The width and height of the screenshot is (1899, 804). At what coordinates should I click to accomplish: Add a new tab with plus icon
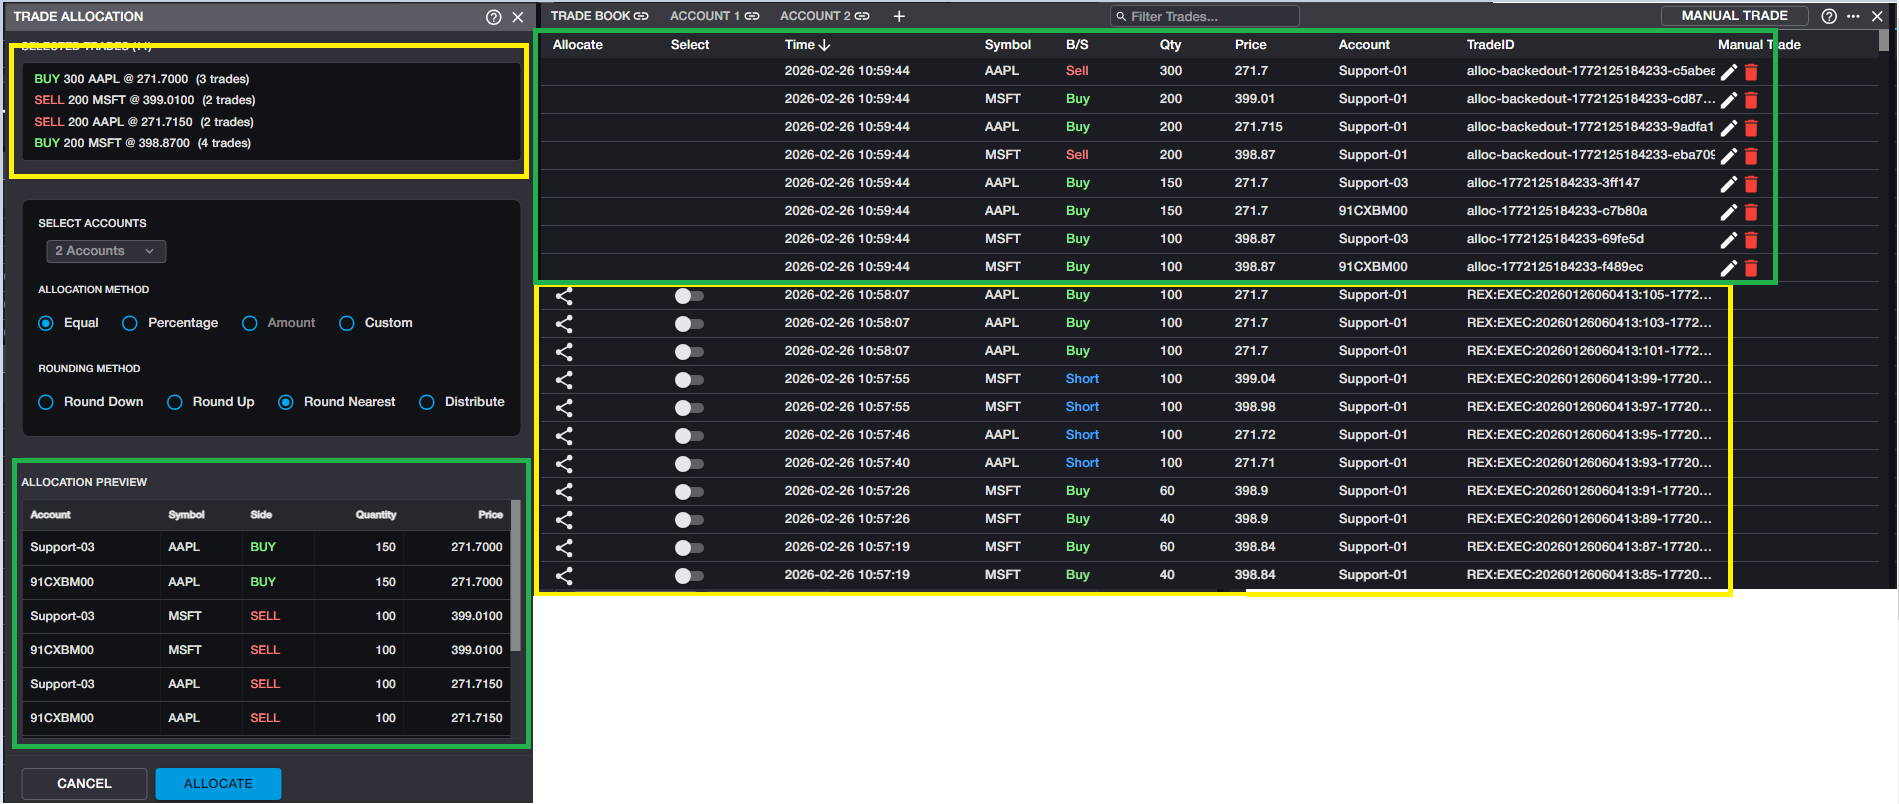(x=899, y=16)
